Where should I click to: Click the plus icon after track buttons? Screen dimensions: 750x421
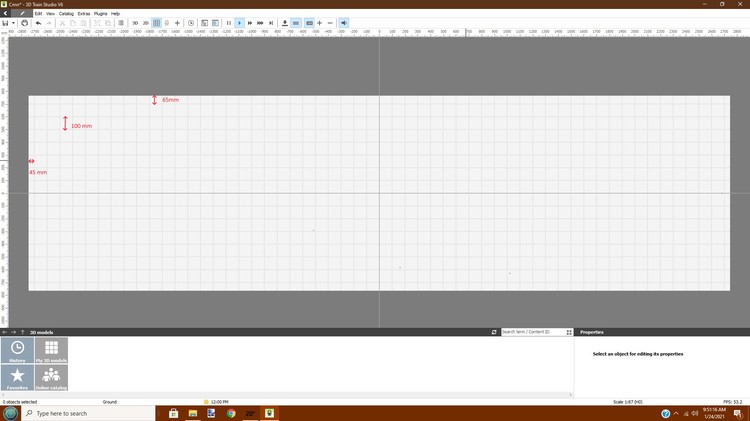(x=320, y=23)
